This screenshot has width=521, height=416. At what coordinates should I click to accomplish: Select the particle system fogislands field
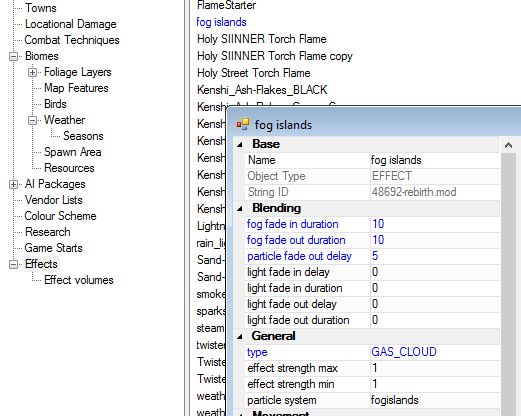click(x=435, y=400)
